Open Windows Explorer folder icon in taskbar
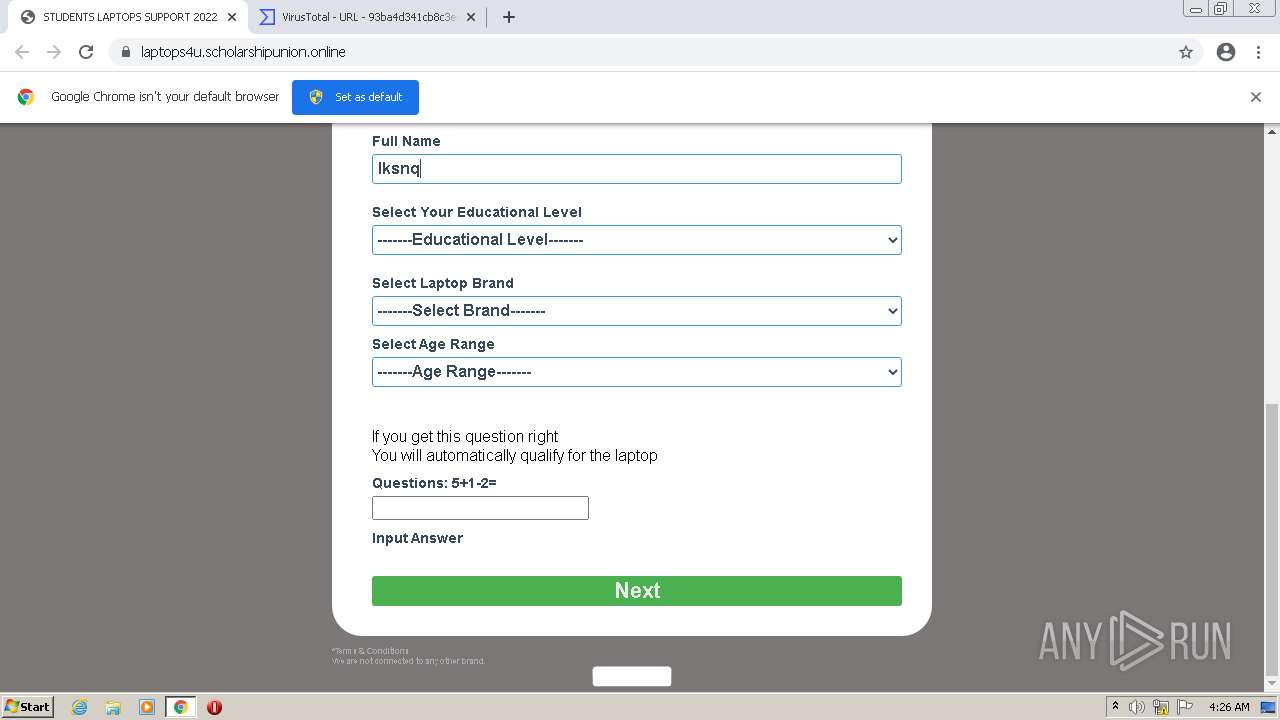The width and height of the screenshot is (1280, 720). pyautogui.click(x=113, y=707)
